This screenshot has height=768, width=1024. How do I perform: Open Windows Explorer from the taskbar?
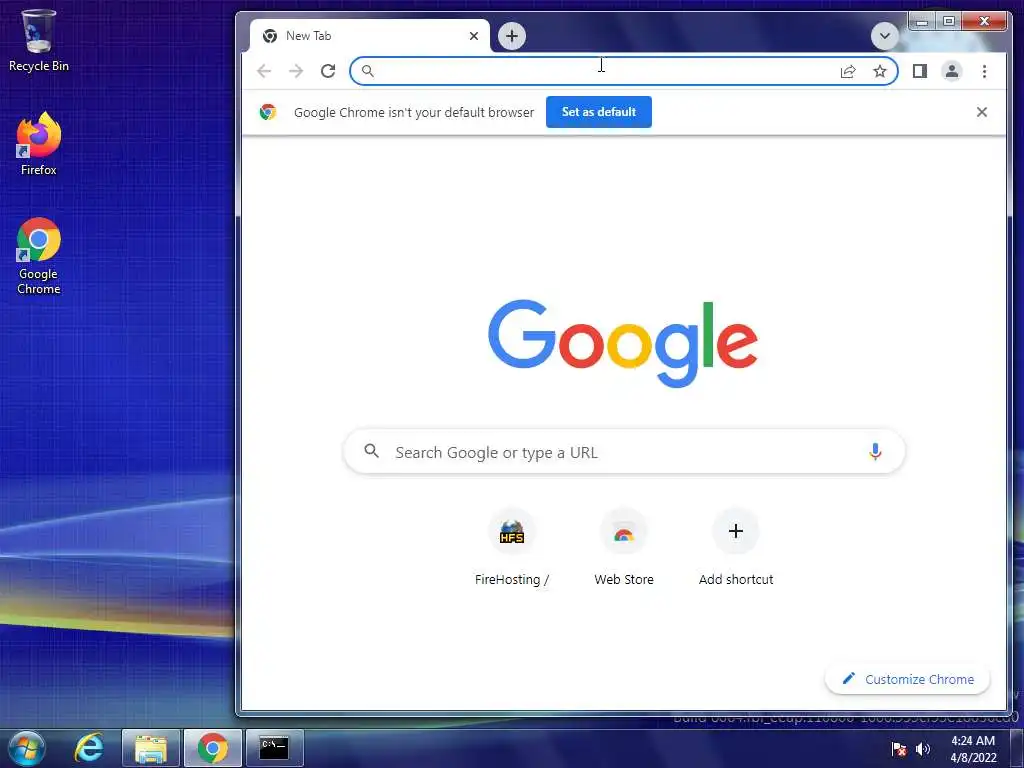[x=151, y=748]
